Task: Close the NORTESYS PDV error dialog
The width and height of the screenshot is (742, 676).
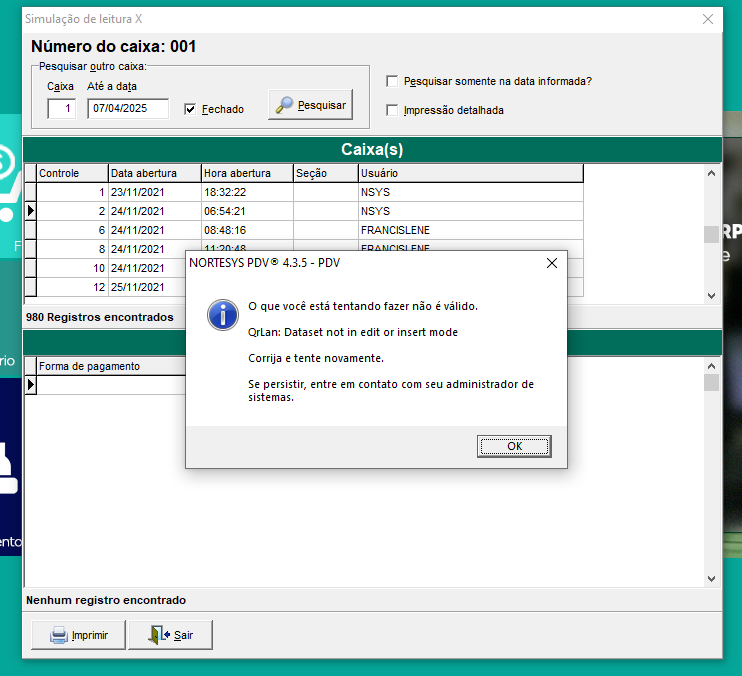Action: tap(551, 264)
